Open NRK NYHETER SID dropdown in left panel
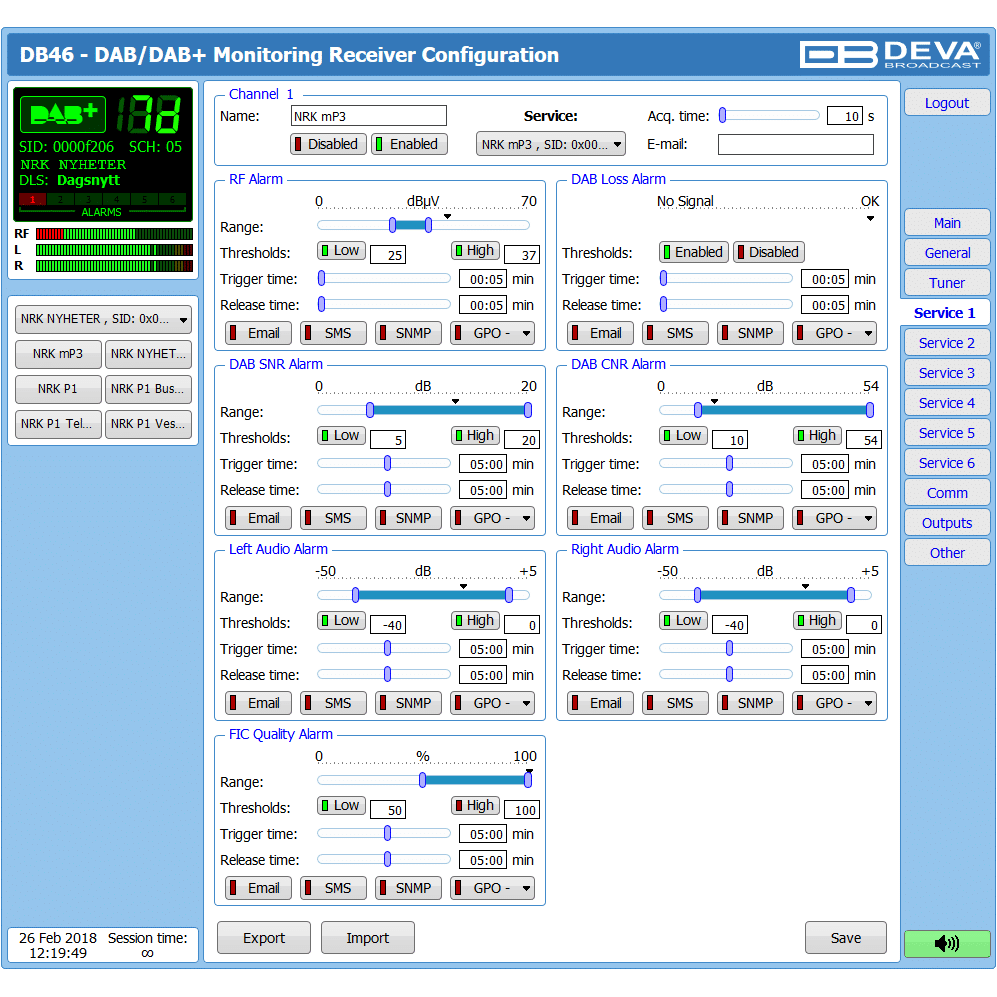 coord(103,319)
